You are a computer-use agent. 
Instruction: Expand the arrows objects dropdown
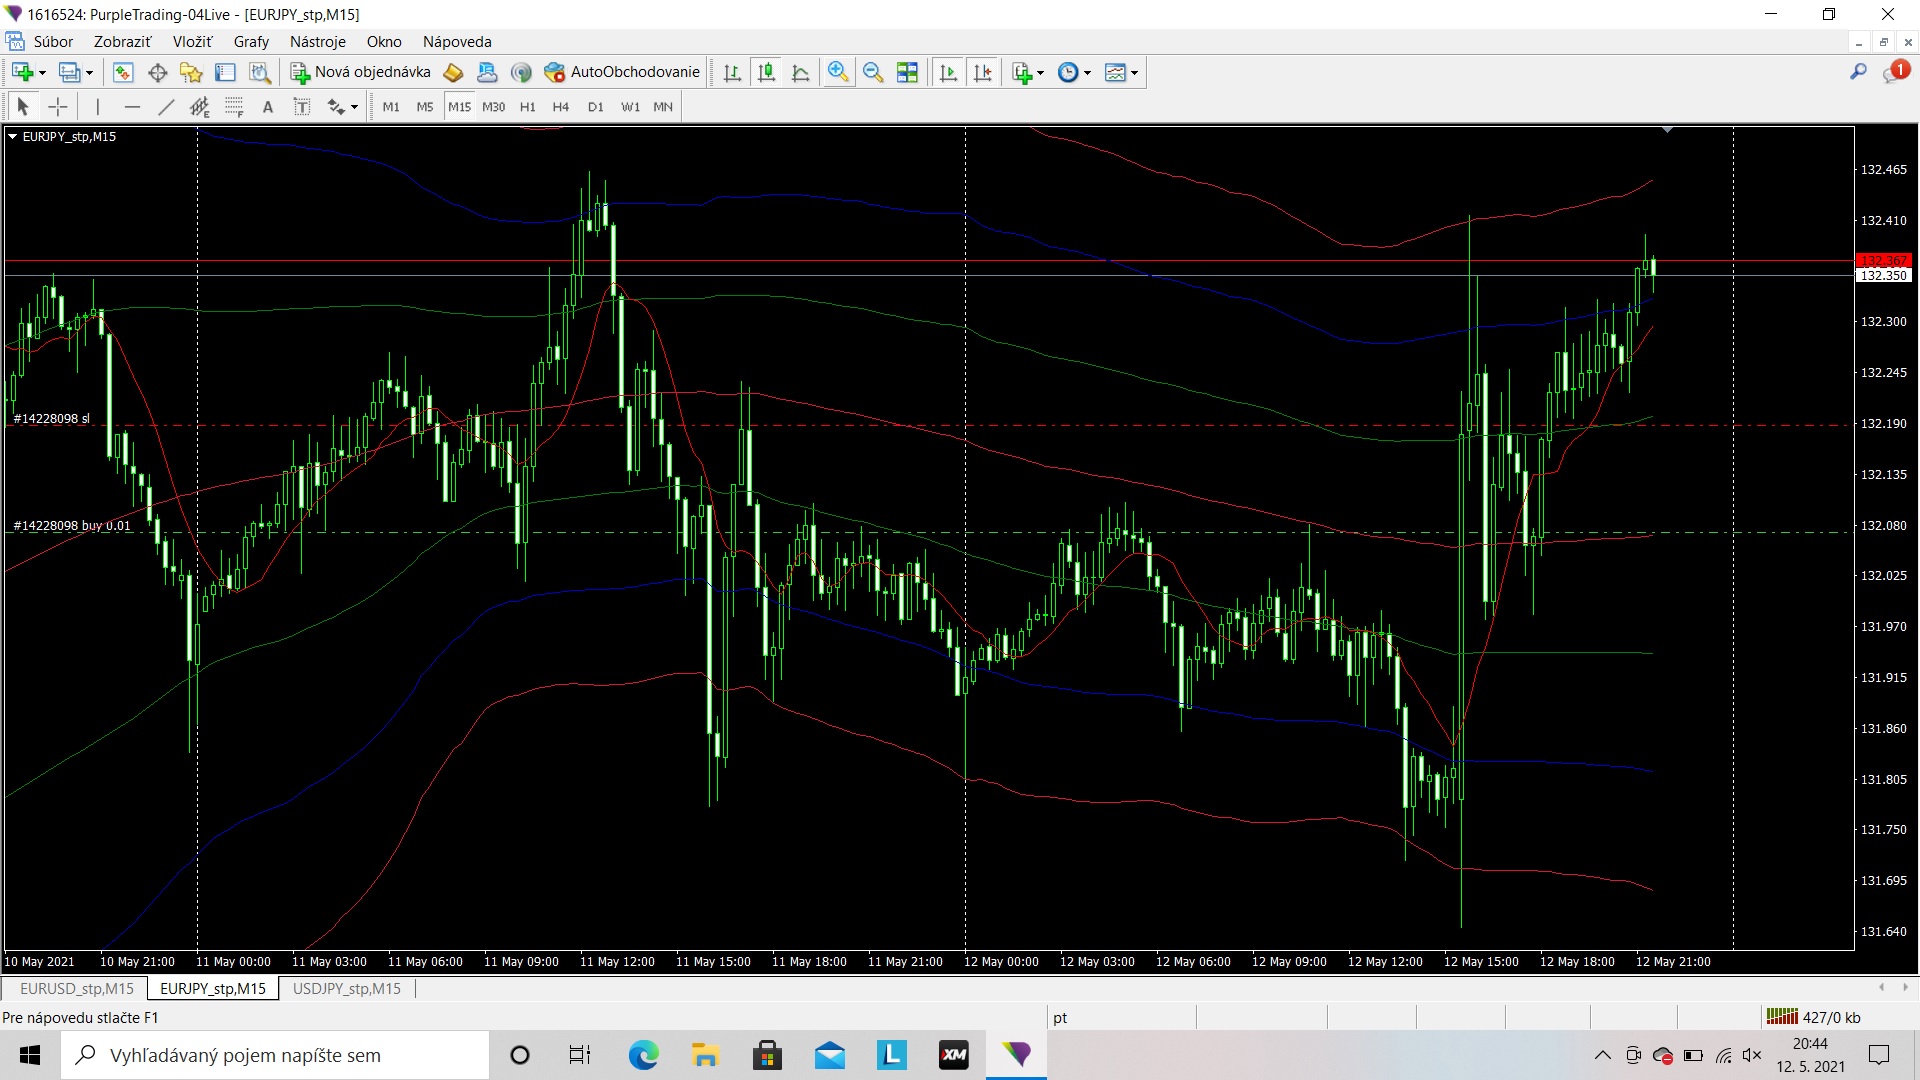[x=355, y=107]
